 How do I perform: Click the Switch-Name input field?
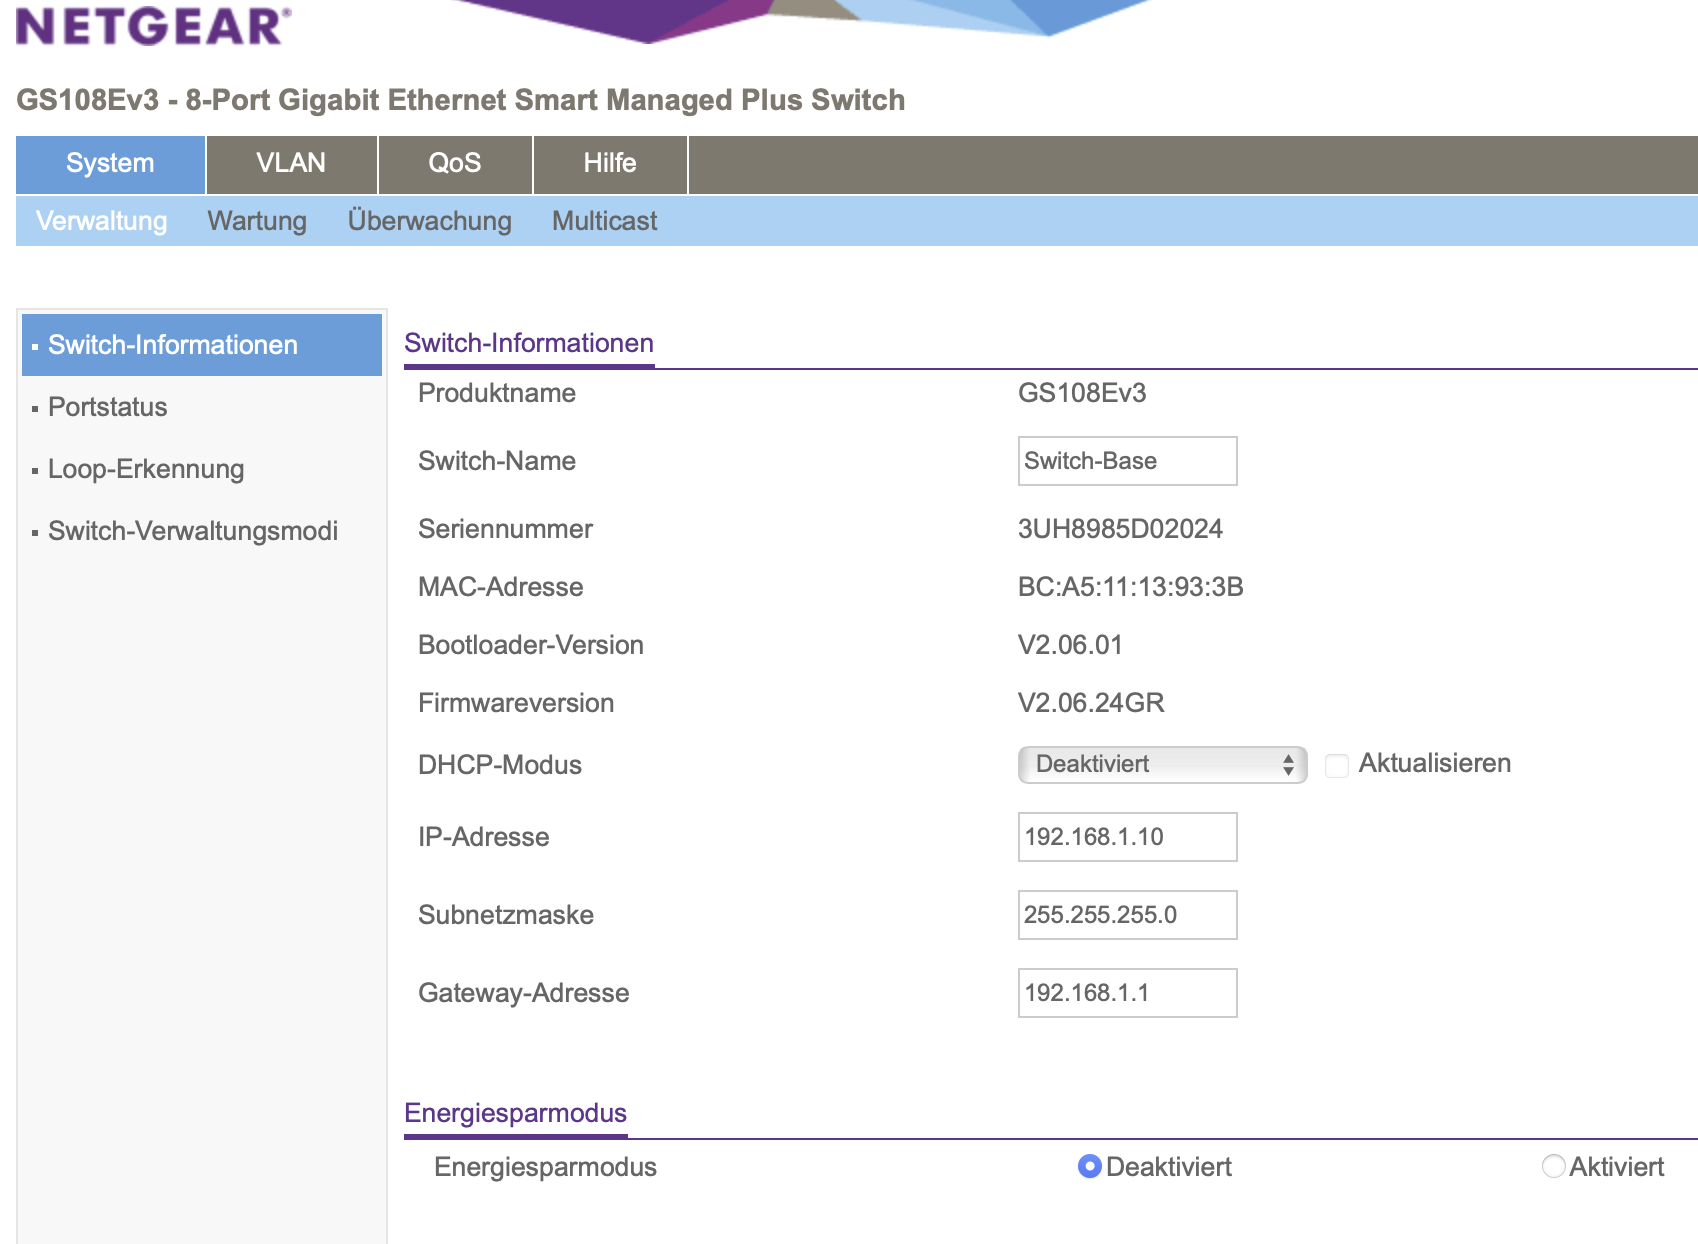point(1127,461)
